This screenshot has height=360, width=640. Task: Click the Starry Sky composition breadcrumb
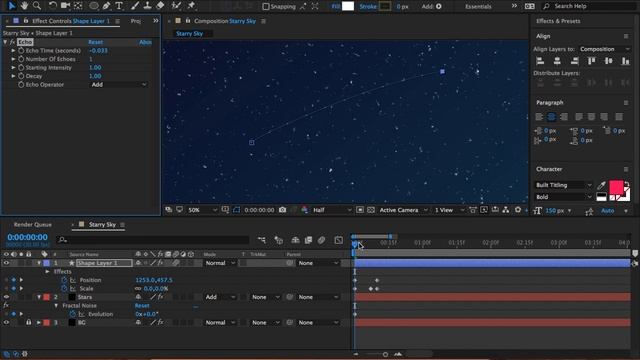189,33
